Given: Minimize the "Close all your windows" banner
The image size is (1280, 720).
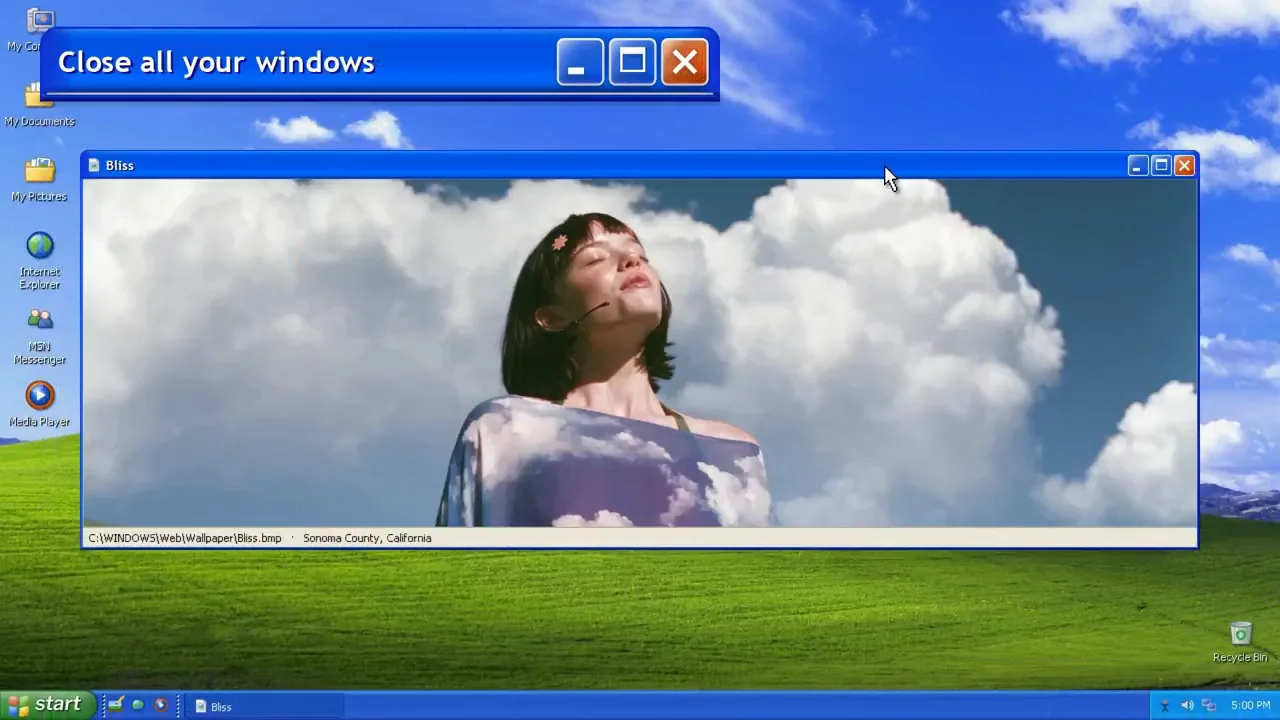Looking at the screenshot, I should click(x=580, y=62).
